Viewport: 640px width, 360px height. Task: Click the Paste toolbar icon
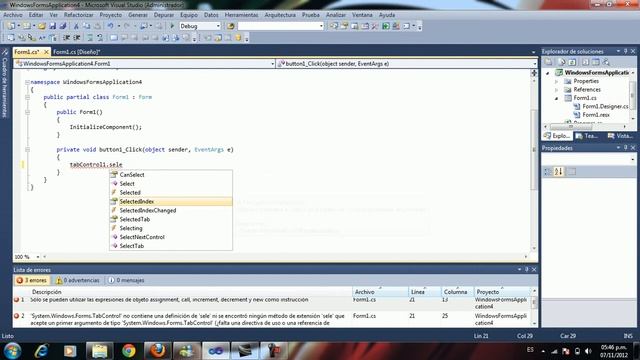(x=97, y=26)
